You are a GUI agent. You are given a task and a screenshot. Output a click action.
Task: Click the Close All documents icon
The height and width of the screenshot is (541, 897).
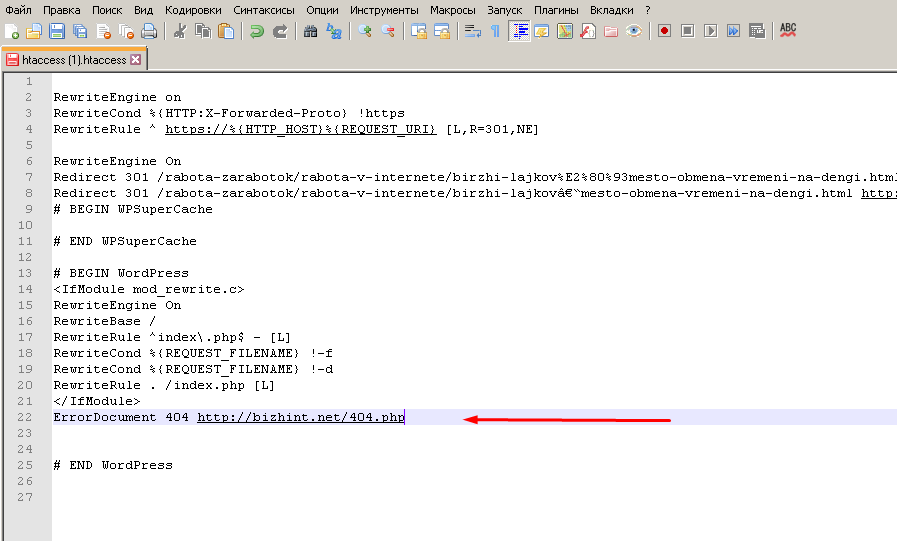tap(126, 31)
